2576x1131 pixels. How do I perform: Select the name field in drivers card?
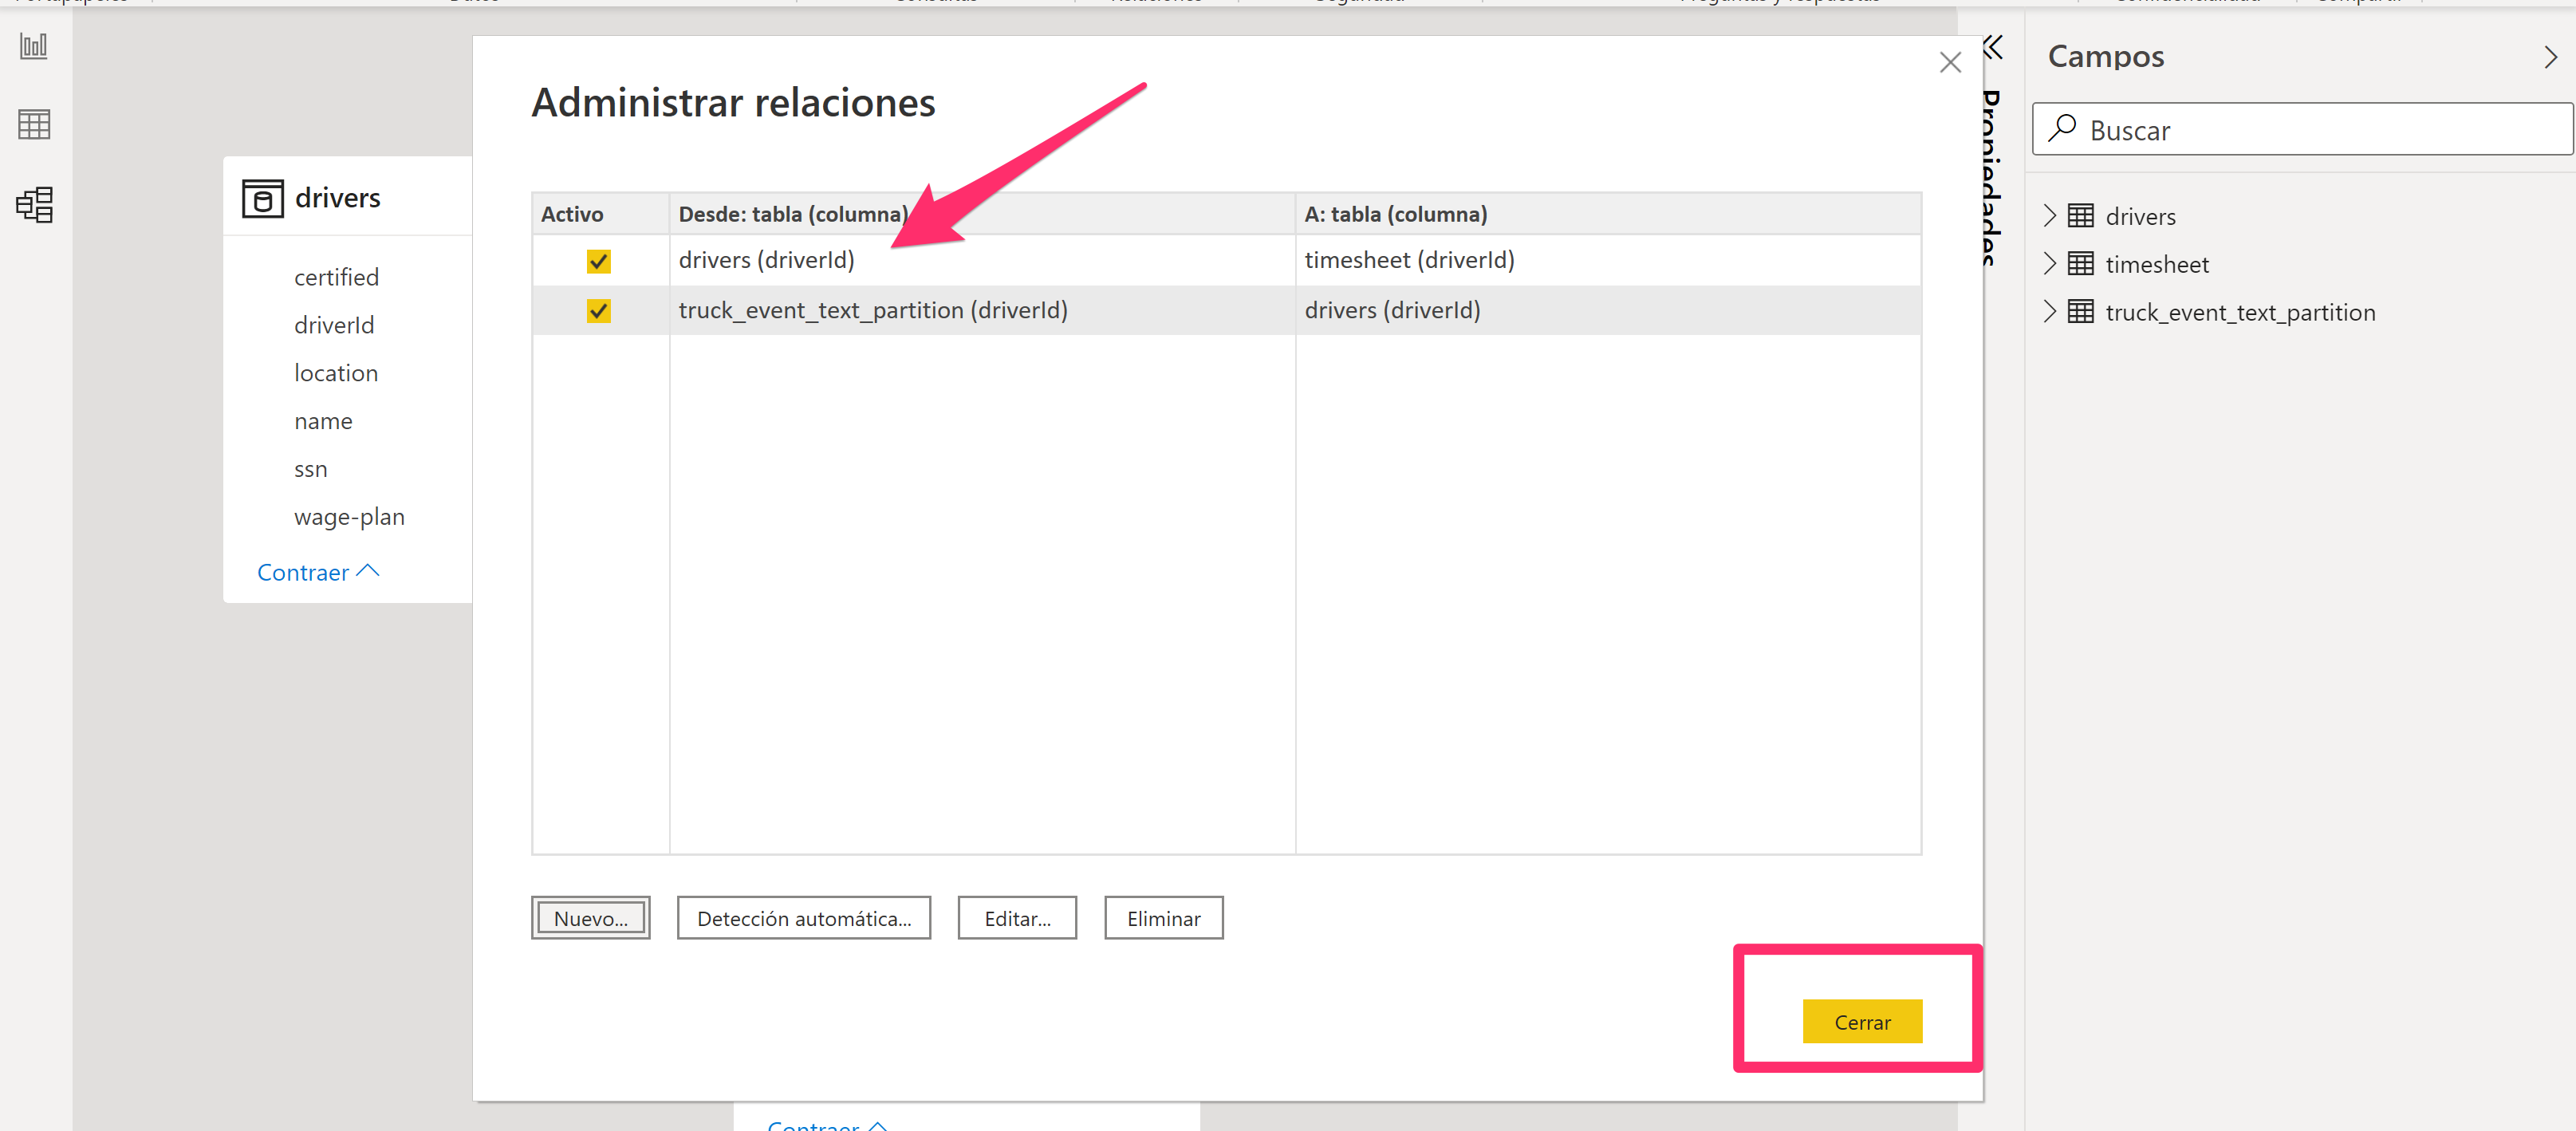tap(323, 421)
